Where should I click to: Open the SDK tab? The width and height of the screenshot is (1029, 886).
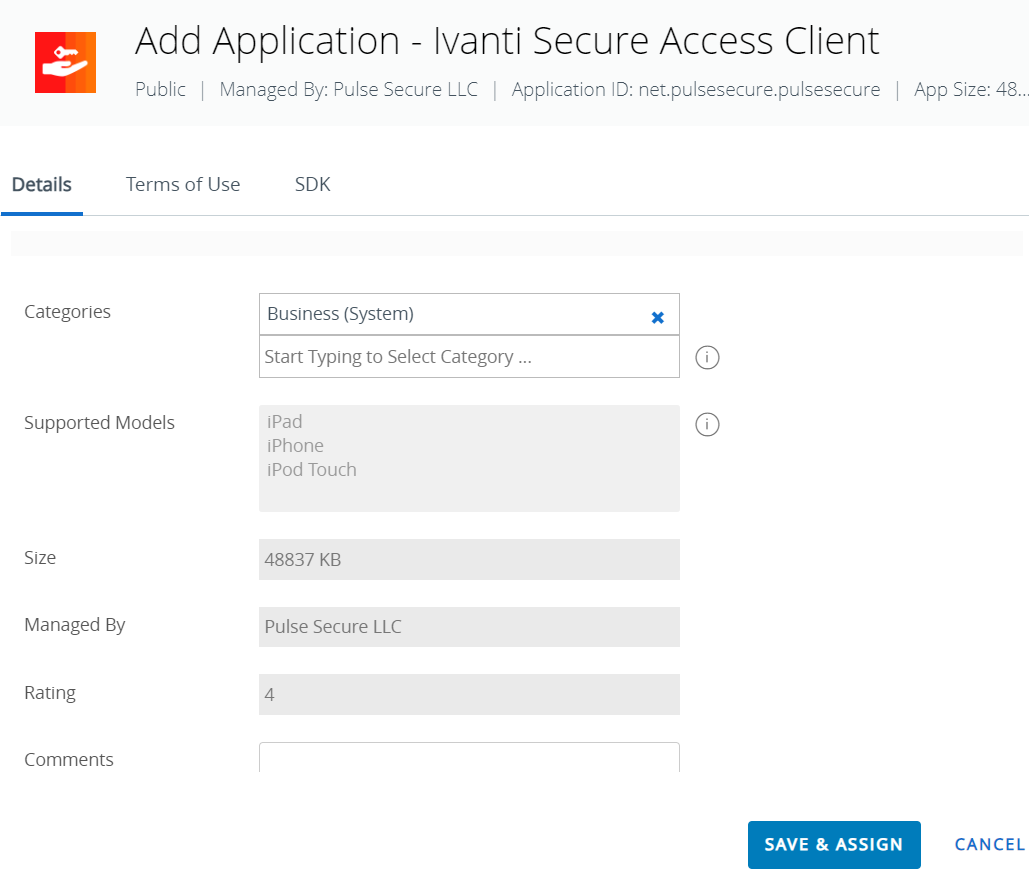pos(312,185)
